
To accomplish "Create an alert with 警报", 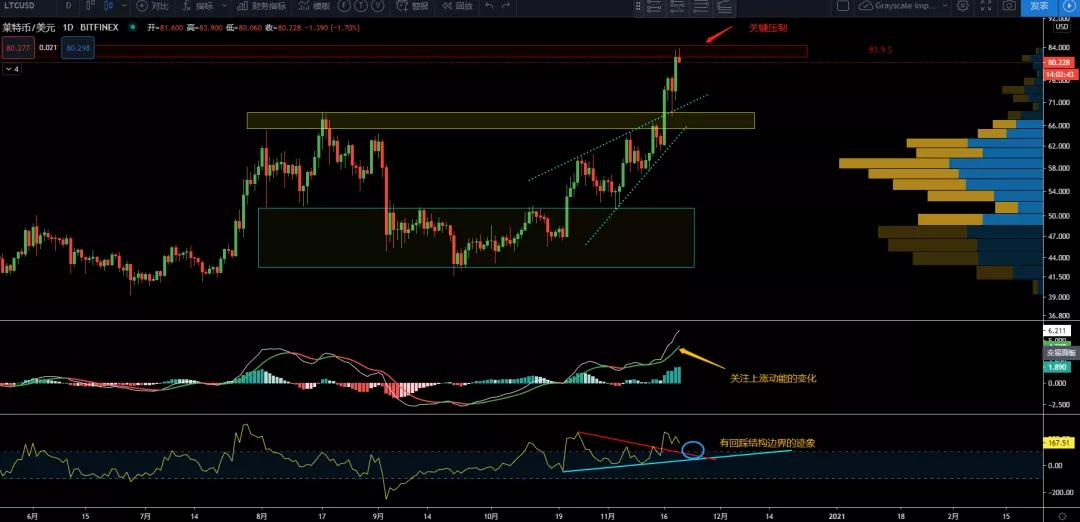I will 413,6.
